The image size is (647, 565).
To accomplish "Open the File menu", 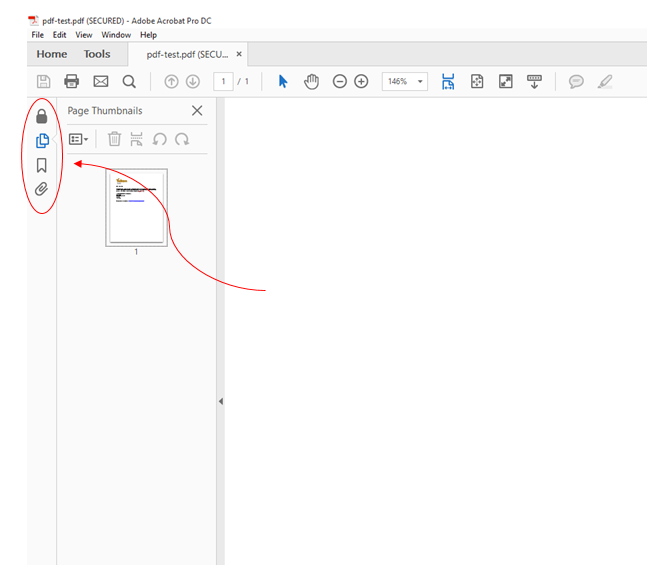I will click(38, 35).
